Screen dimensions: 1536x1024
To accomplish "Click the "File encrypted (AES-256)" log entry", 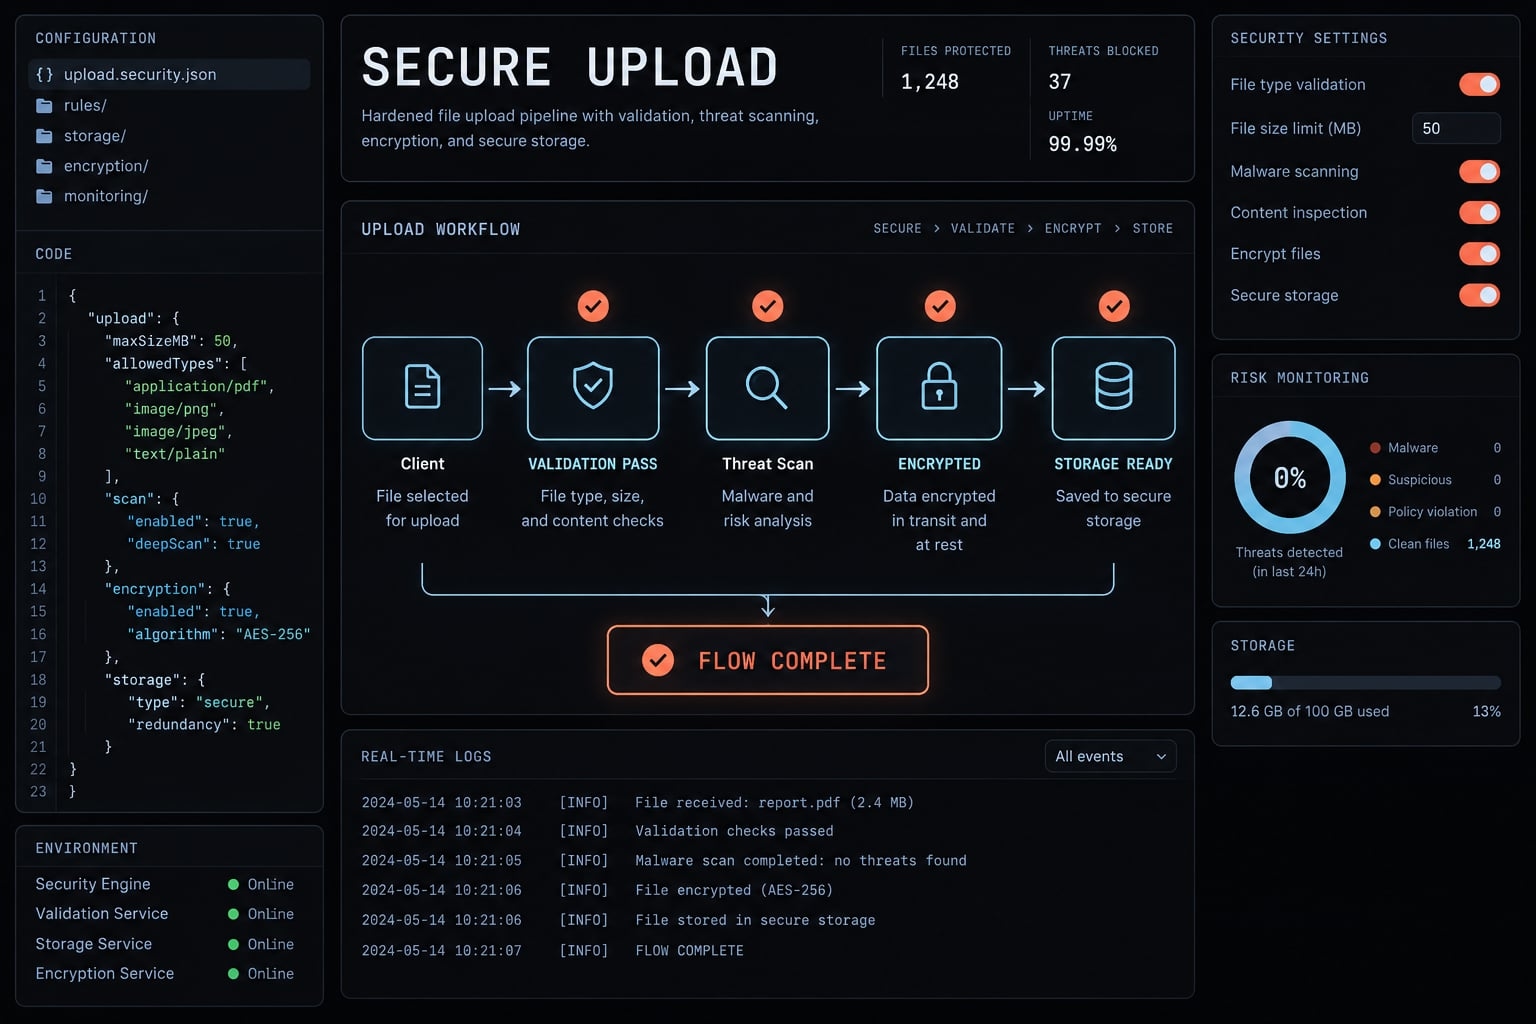I will coord(734,890).
